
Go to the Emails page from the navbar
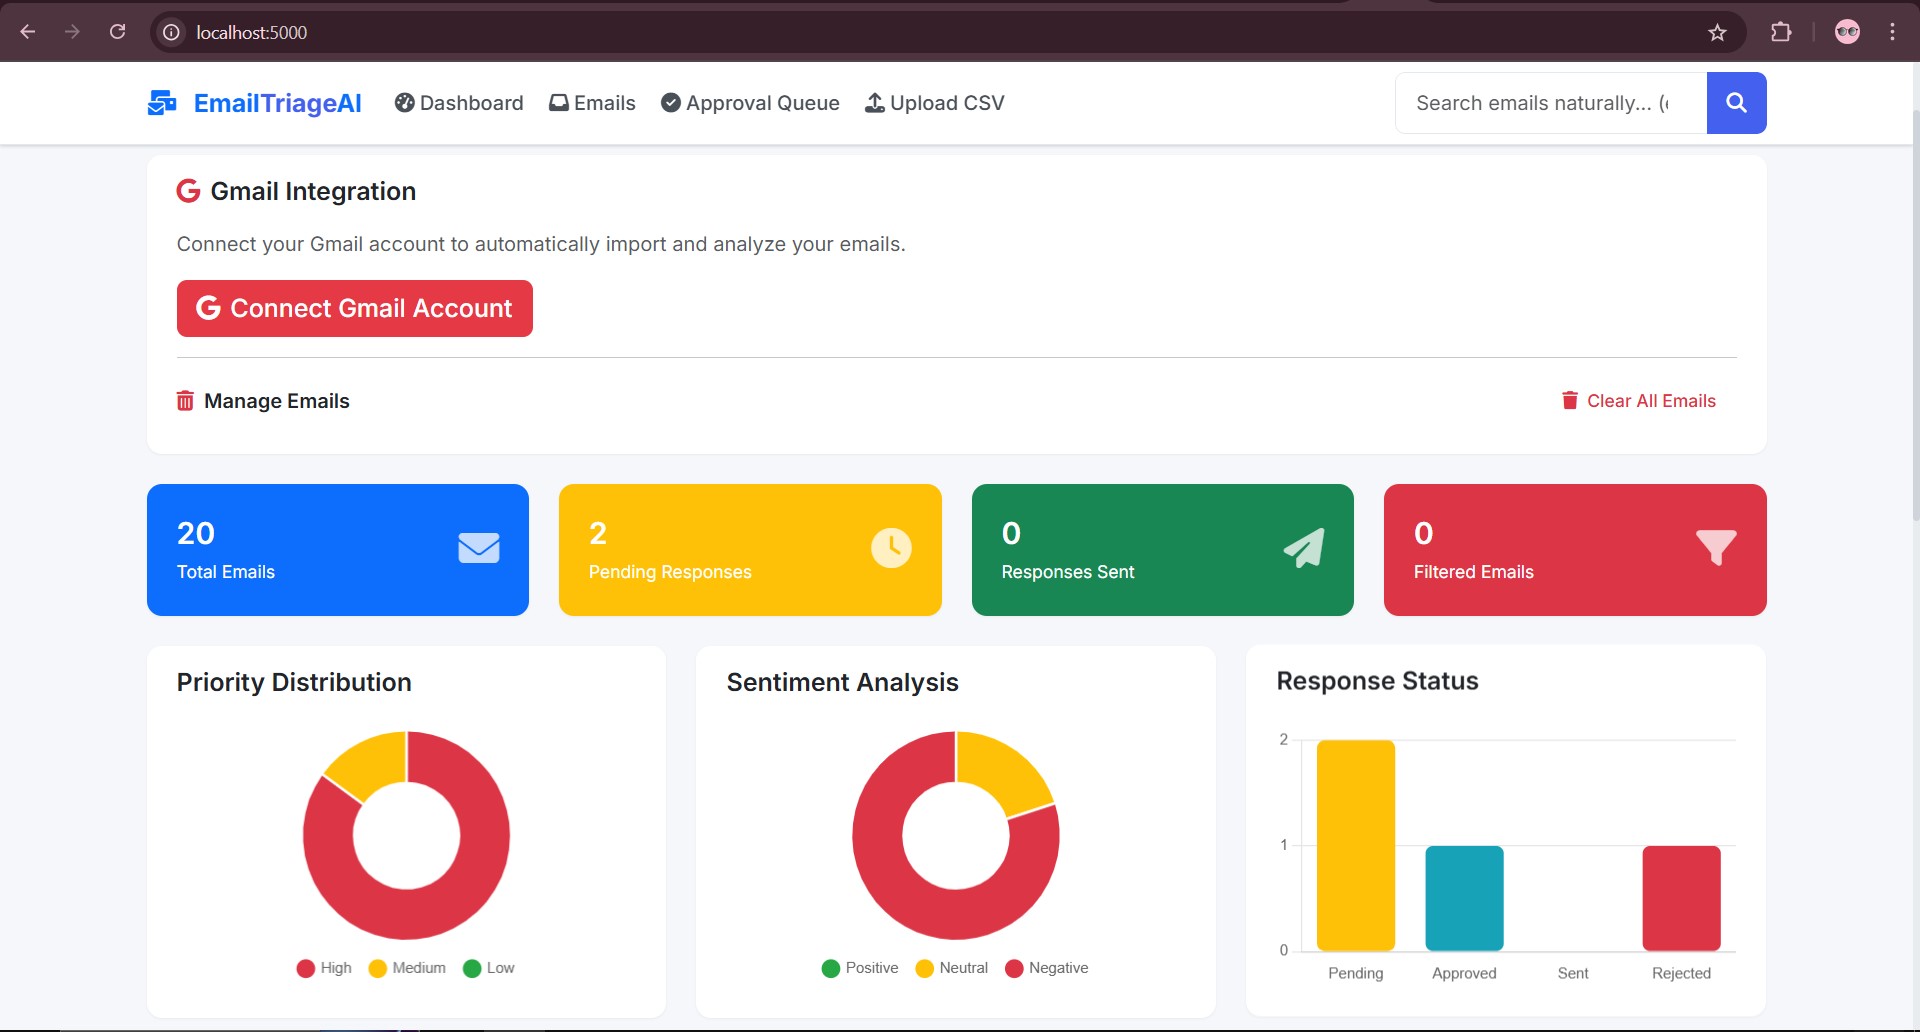tap(592, 102)
